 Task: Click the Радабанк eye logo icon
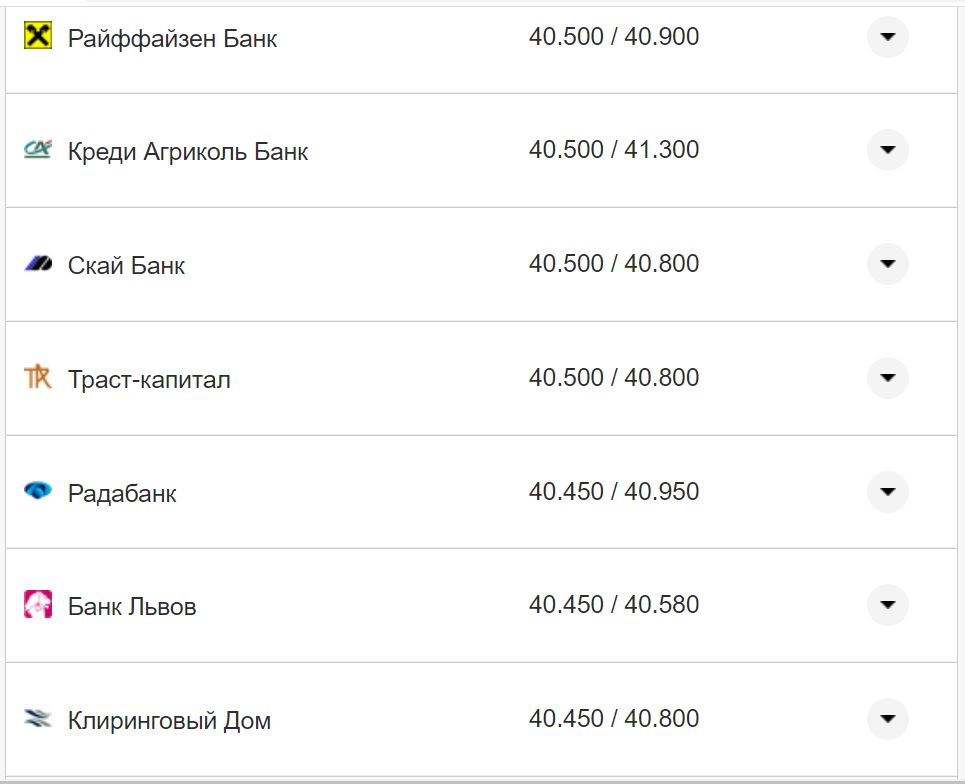tap(37, 488)
